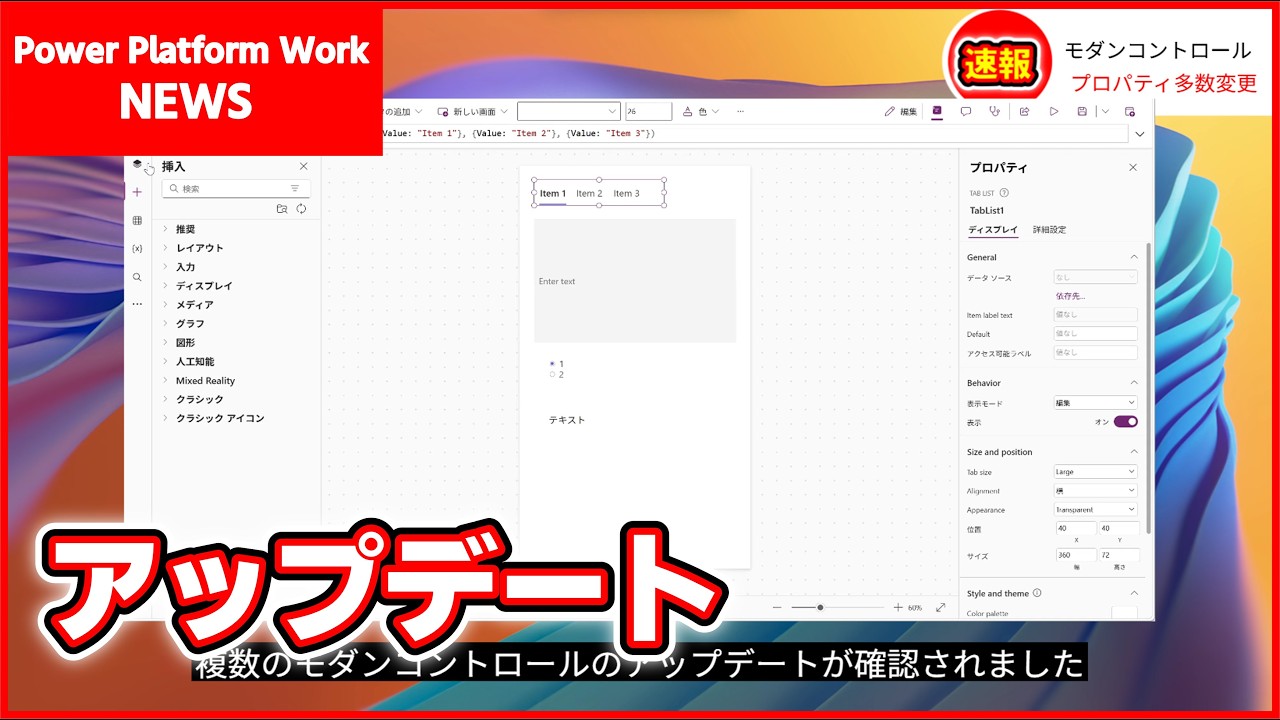Screen dimensions: 1280x720
Task: Open the Comments icon in toolbar
Action: [966, 112]
